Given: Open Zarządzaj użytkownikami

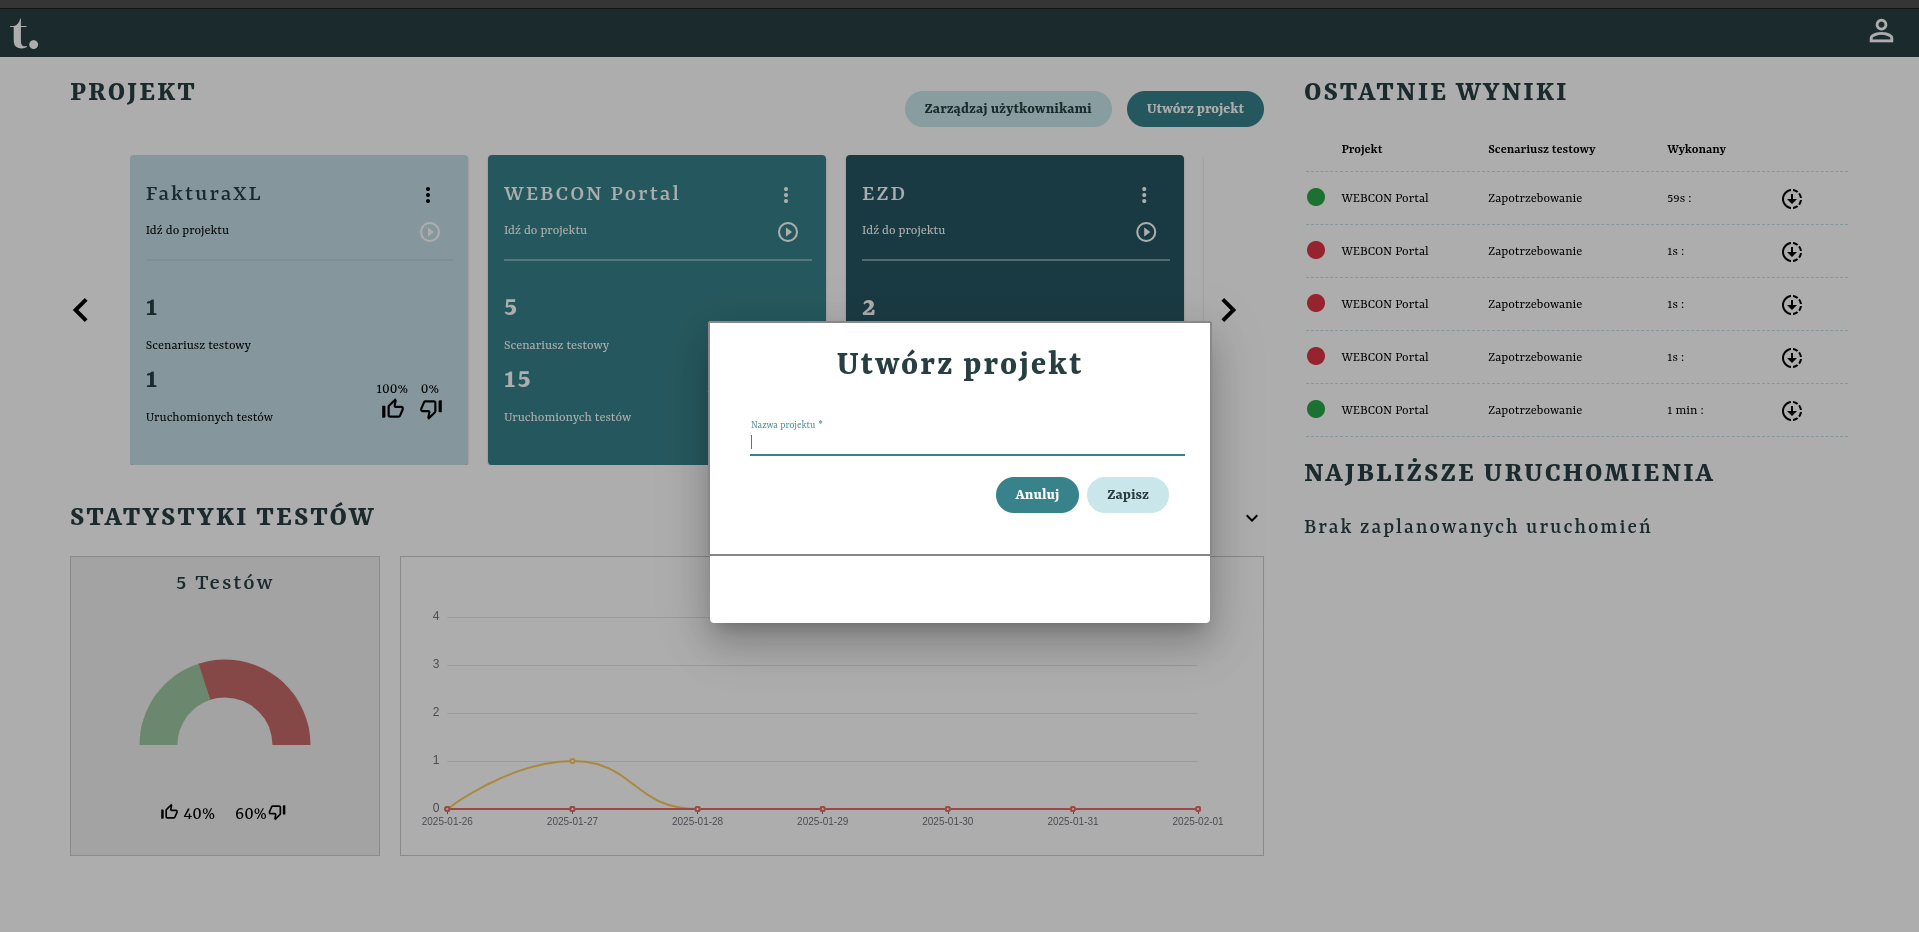Looking at the screenshot, I should 1007,109.
